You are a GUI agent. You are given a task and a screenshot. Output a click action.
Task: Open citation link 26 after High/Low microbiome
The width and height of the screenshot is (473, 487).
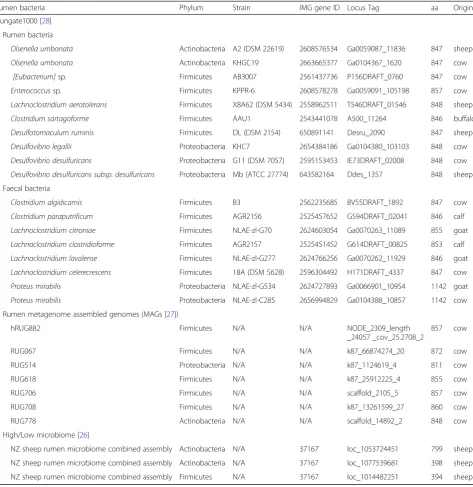point(83,435)
